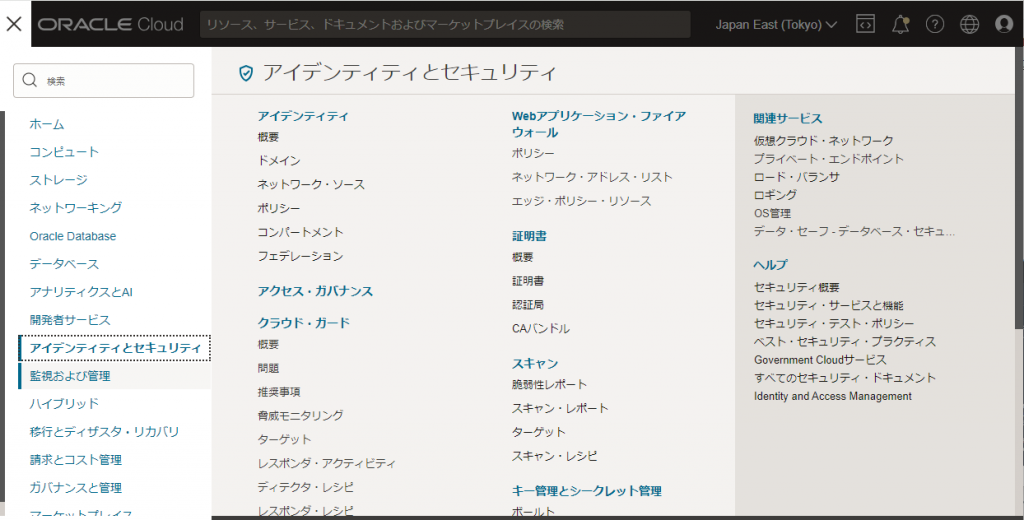Click the Oracle Cloud logo
This screenshot has height=520, width=1024.
(110, 24)
